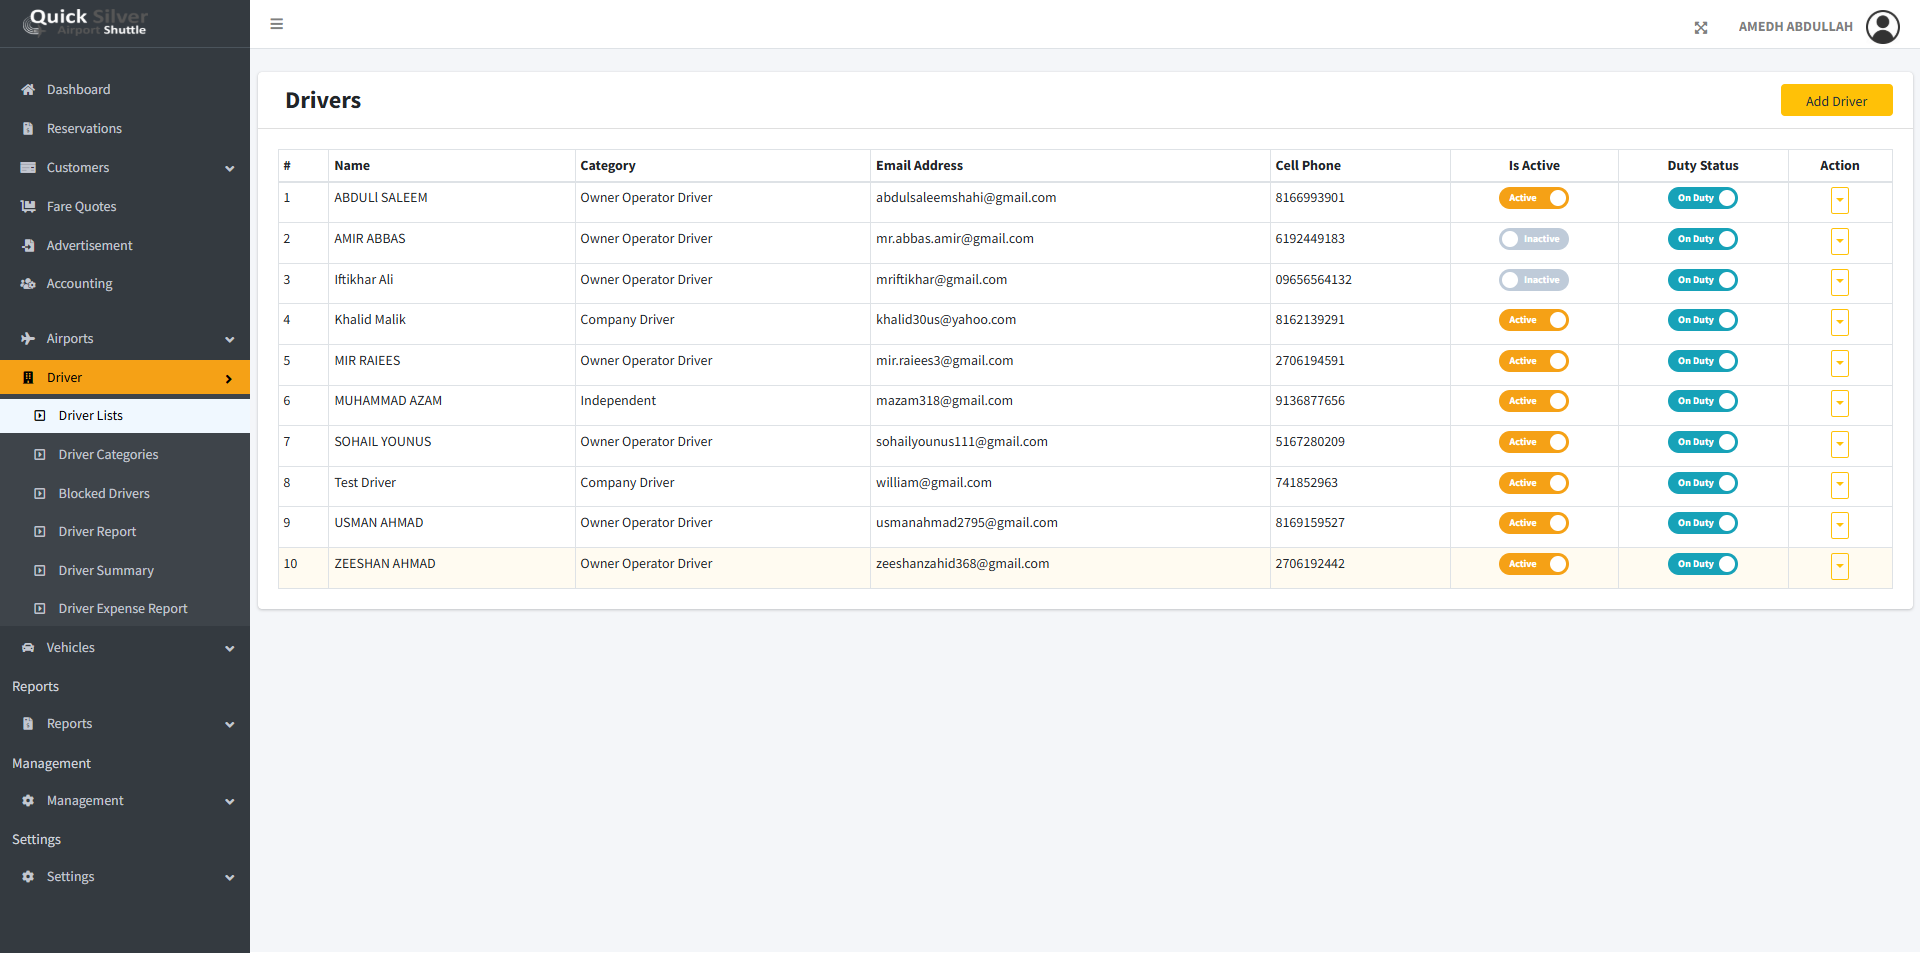Open the user profile avatar icon

click(1882, 27)
